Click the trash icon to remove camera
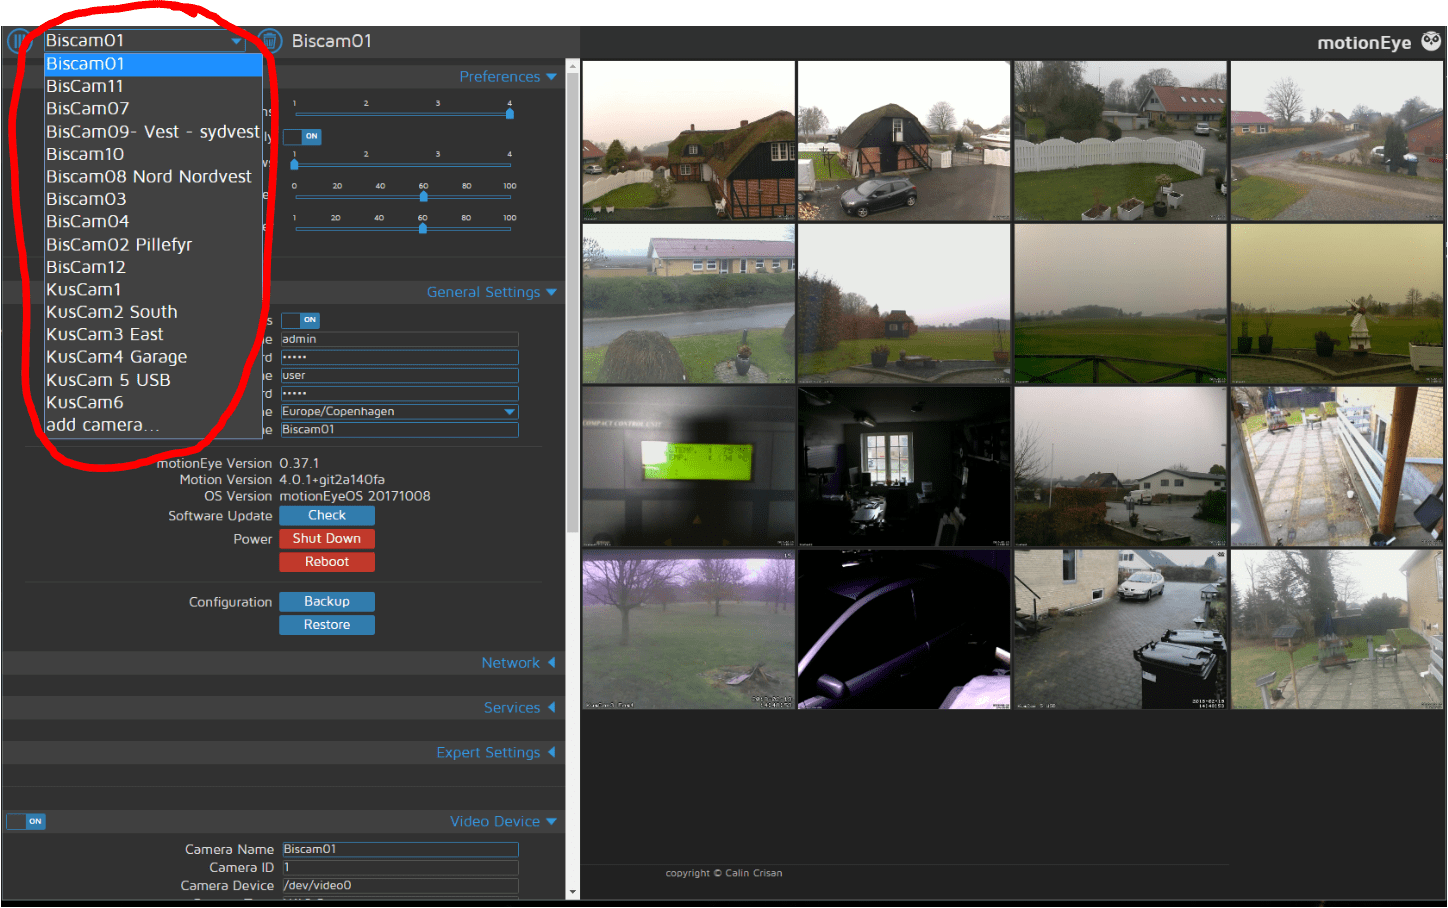This screenshot has height=908, width=1448. 269,41
